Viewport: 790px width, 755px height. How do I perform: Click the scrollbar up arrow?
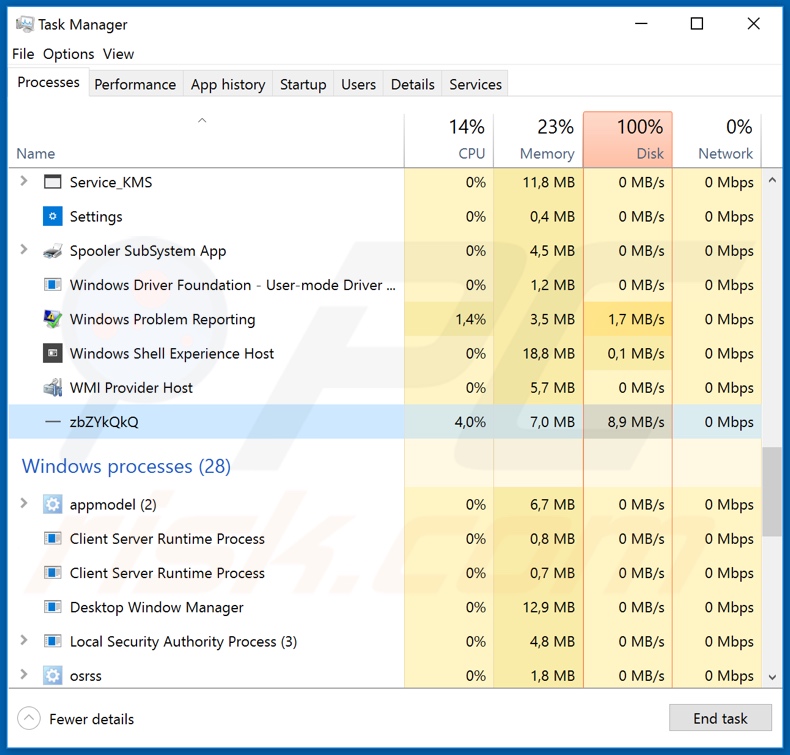(x=772, y=180)
